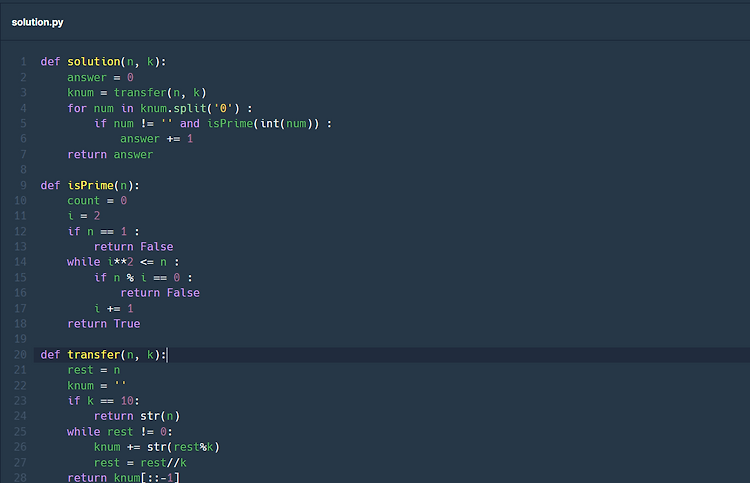
Task: Click empty line 8 in the editor
Action: pyautogui.click(x=392, y=170)
